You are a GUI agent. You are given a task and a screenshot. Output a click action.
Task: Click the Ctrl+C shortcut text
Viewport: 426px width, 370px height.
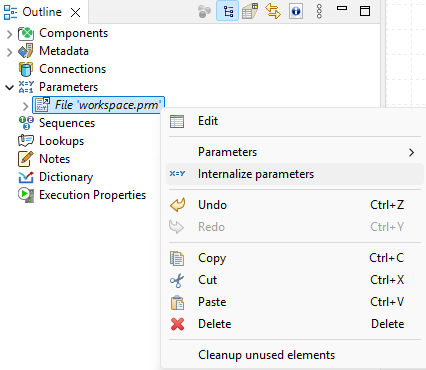(387, 258)
